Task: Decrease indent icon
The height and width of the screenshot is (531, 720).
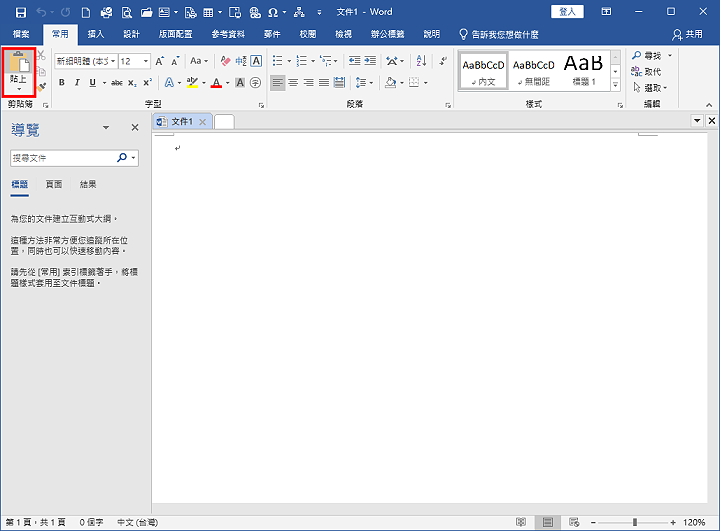Action: pyautogui.click(x=354, y=60)
